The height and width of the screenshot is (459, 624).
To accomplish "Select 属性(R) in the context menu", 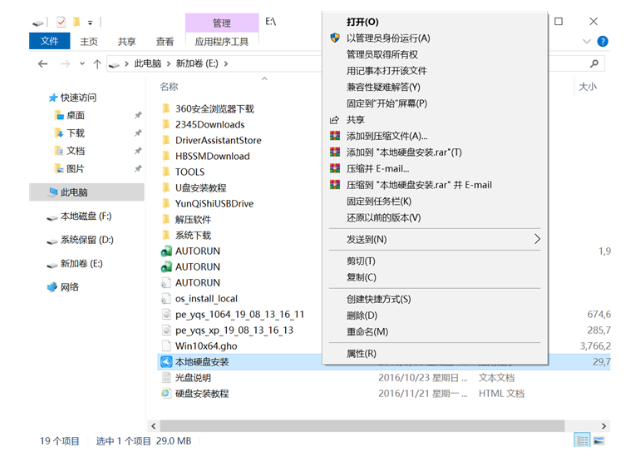I will (x=361, y=354).
